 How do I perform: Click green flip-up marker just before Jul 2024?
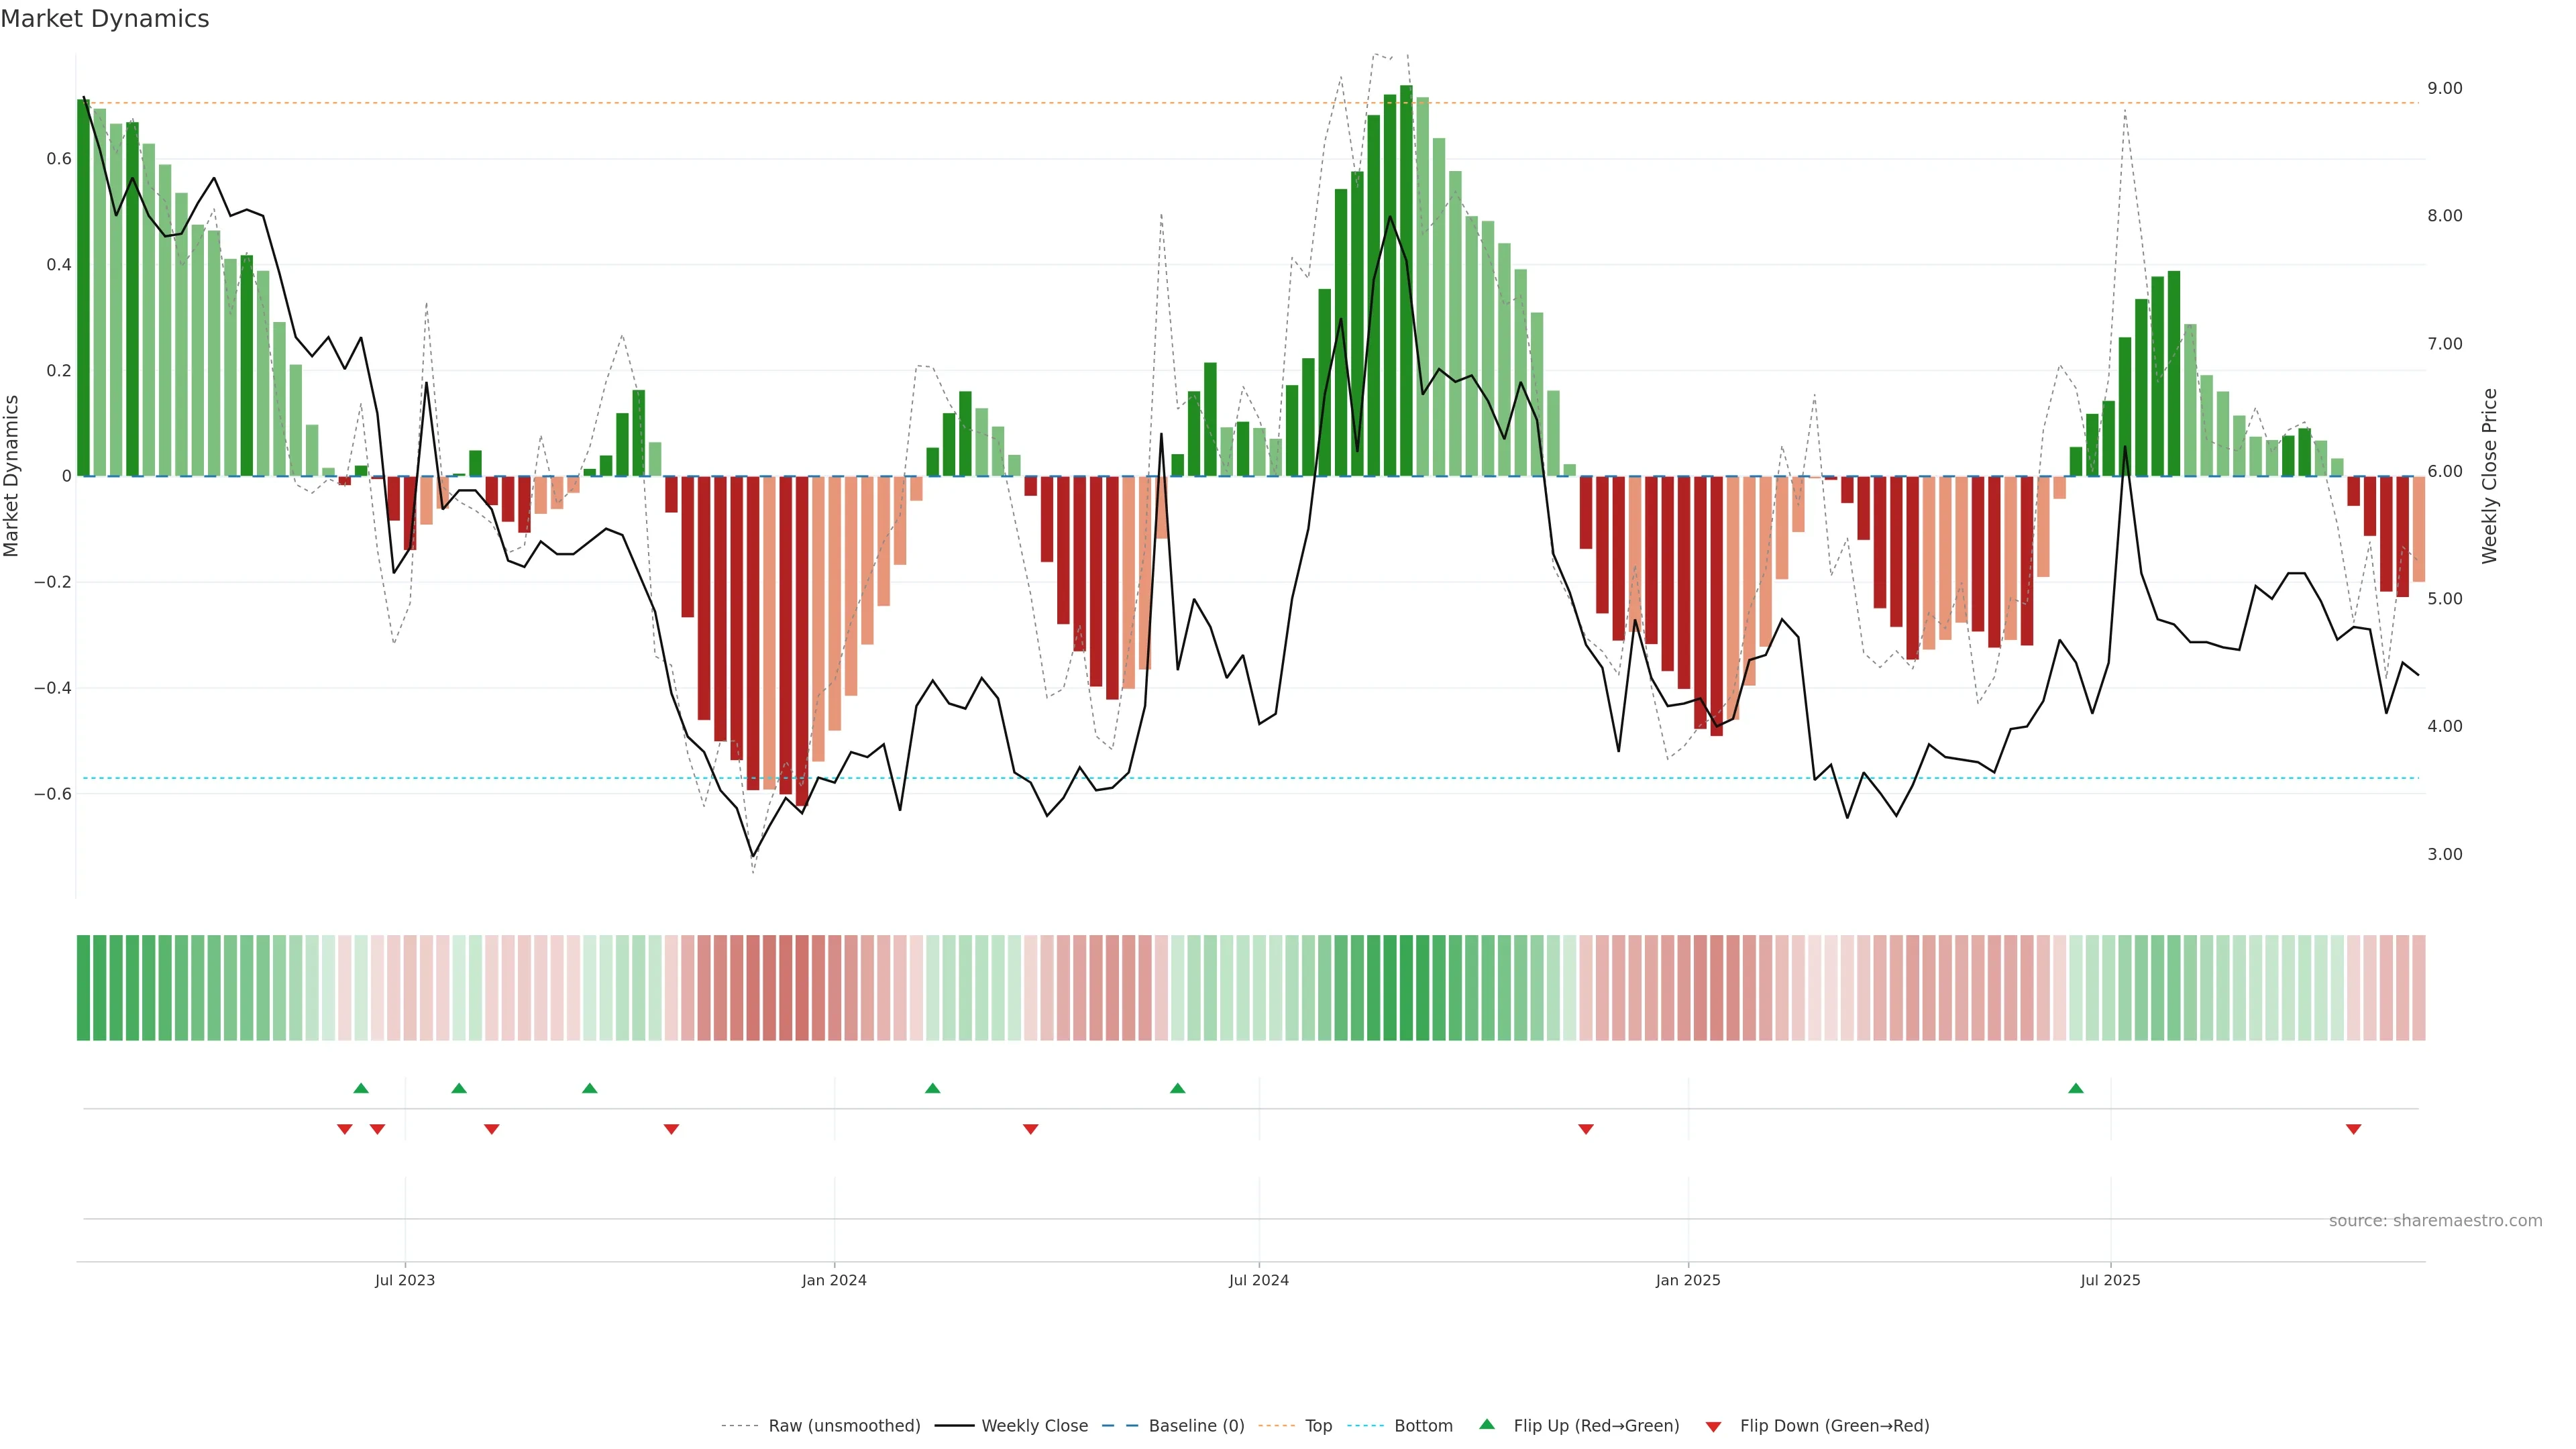(x=1178, y=1088)
